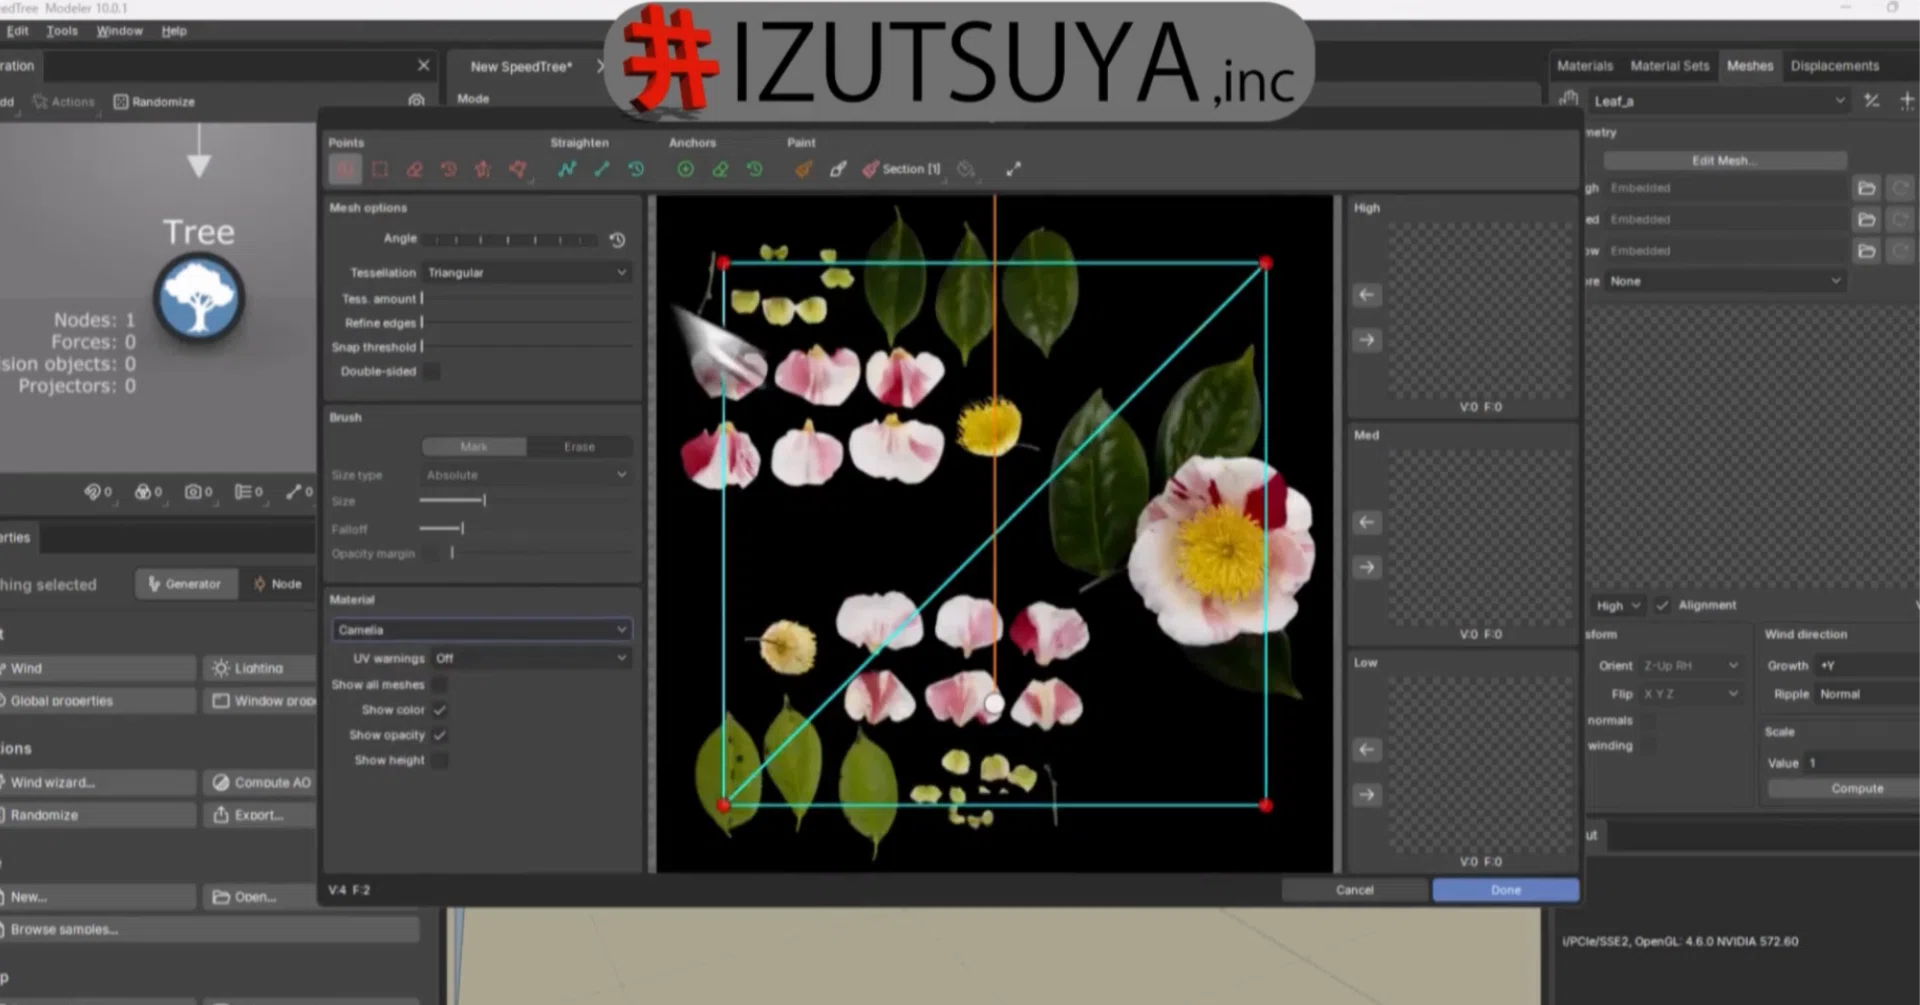
Task: Activate the zigzag straighten tool
Action: [x=567, y=170]
